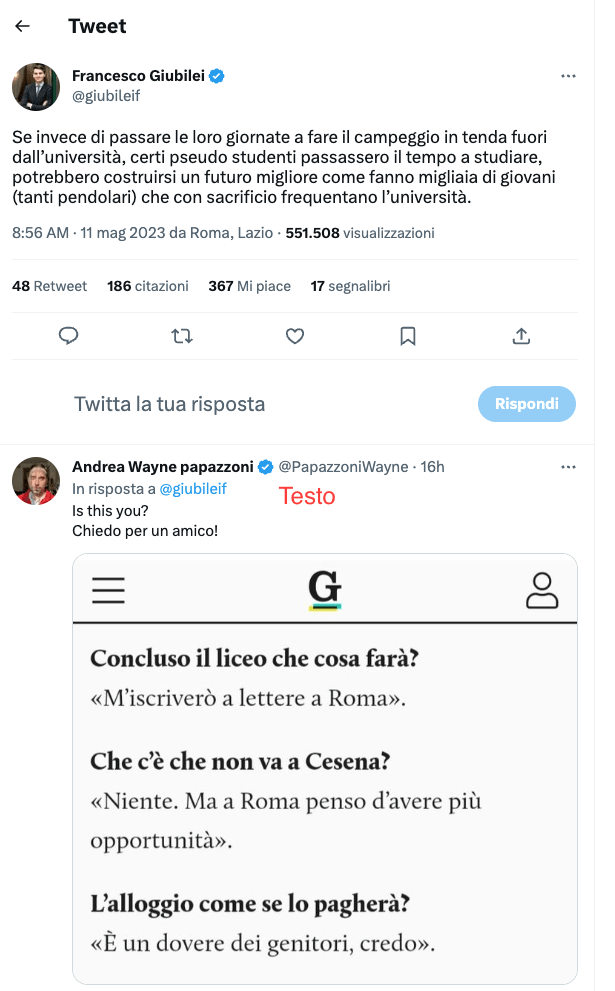This screenshot has width=615, height=991.
Task: Open the Andrea Wayne papazzoni profile name
Action: click(163, 467)
